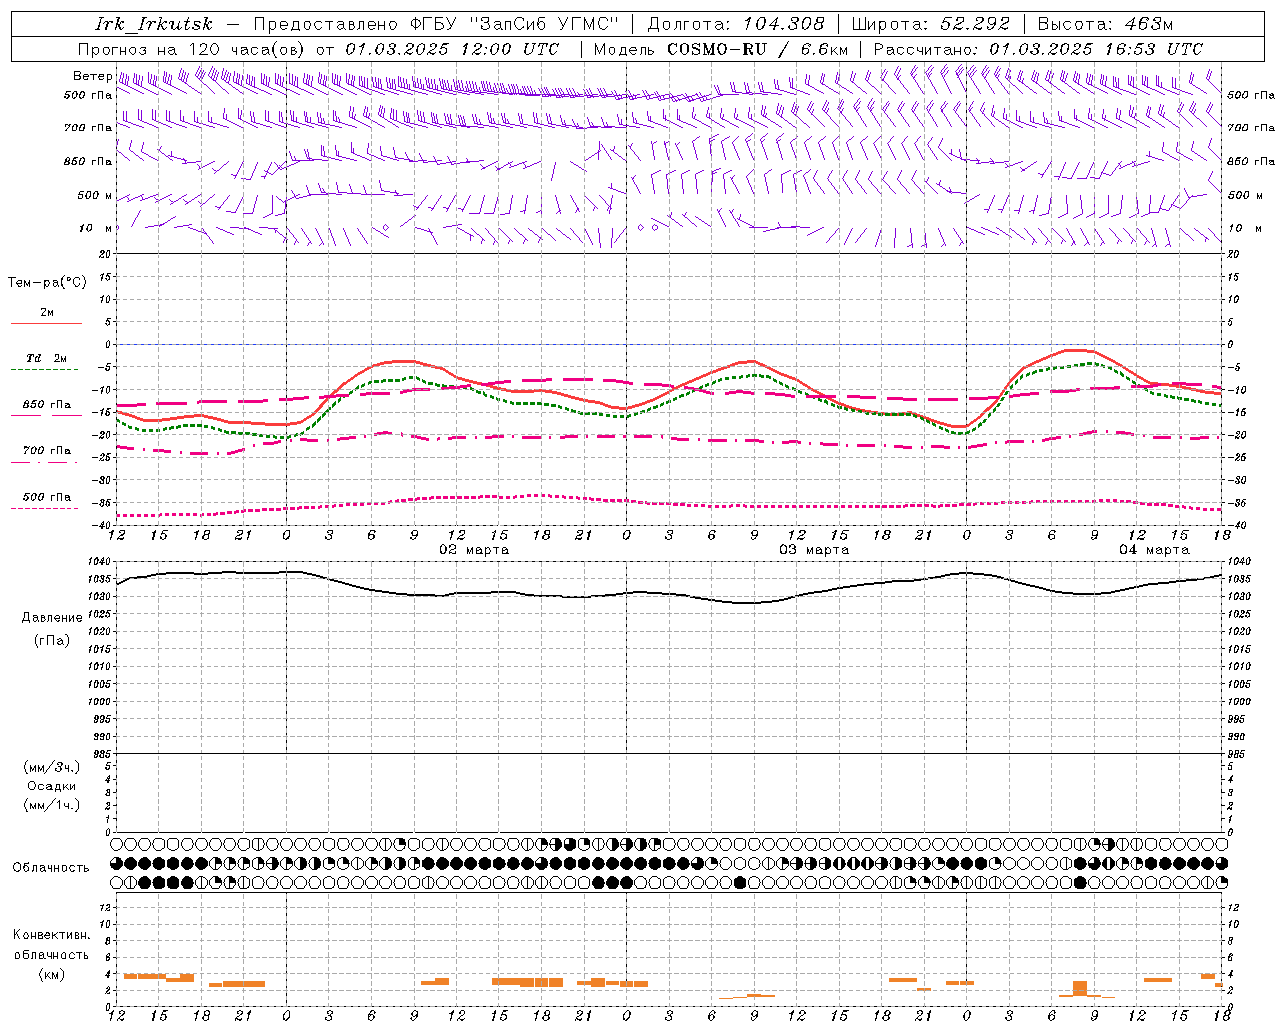
Task: Click the 'Ветер' wind label
Action: pyautogui.click(x=92, y=76)
